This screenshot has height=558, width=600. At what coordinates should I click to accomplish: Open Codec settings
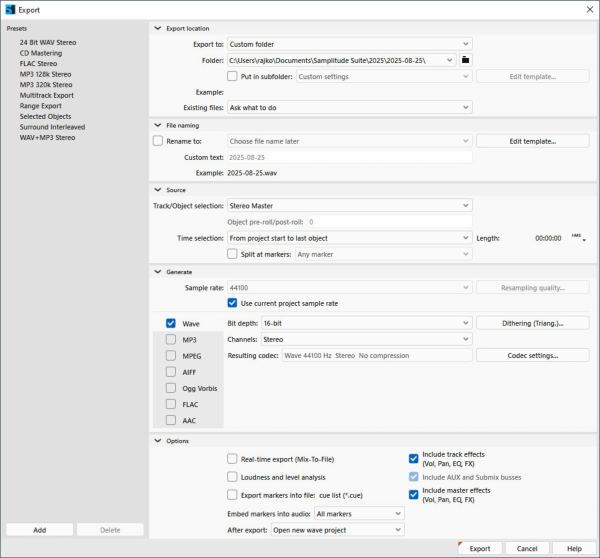(x=533, y=355)
